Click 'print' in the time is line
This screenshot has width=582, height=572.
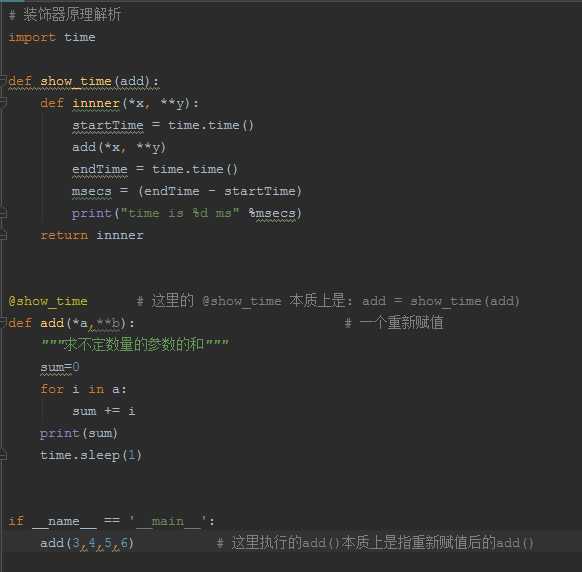coord(92,213)
